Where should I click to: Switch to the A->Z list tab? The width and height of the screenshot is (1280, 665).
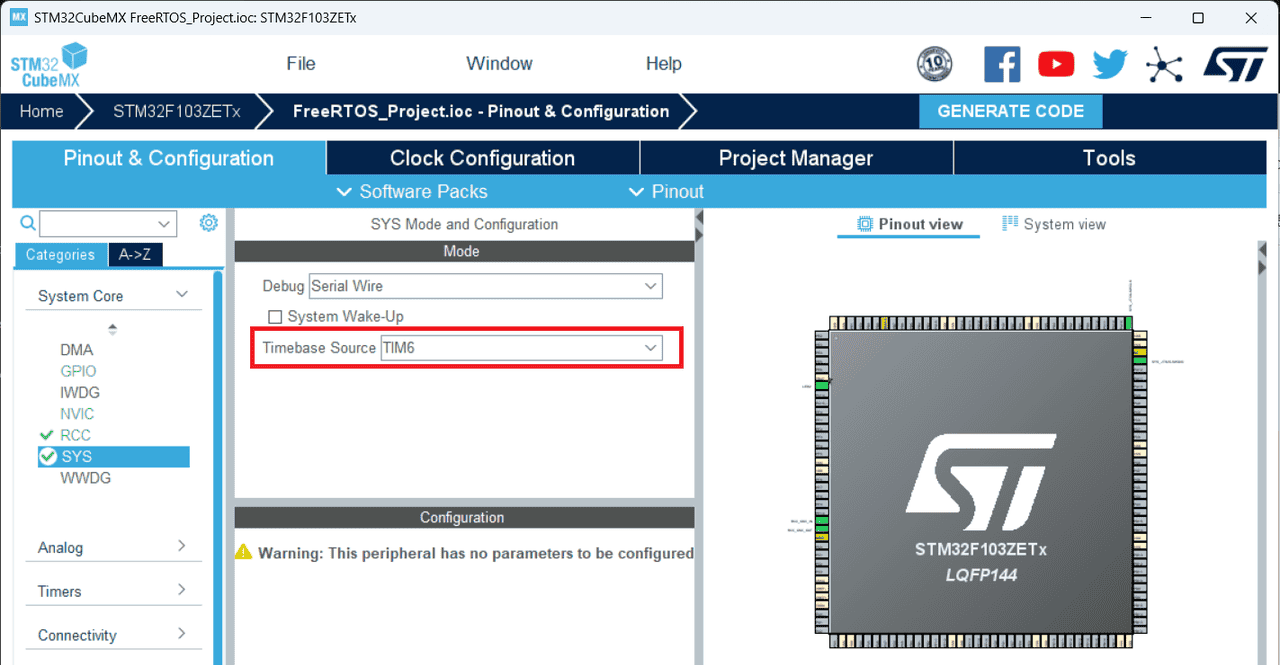[134, 255]
